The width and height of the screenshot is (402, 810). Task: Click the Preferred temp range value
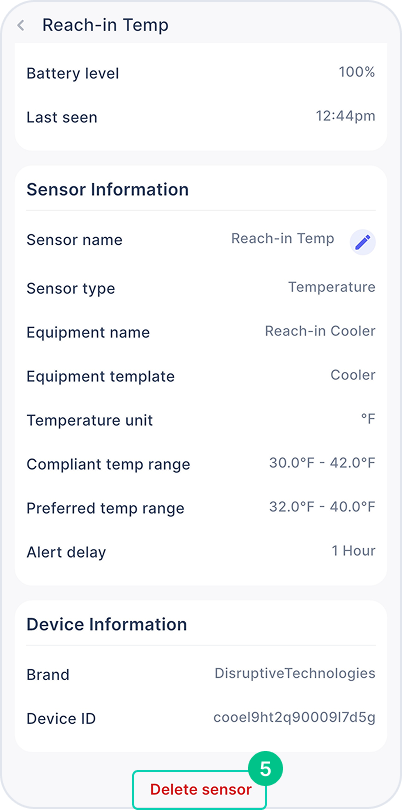point(322,507)
